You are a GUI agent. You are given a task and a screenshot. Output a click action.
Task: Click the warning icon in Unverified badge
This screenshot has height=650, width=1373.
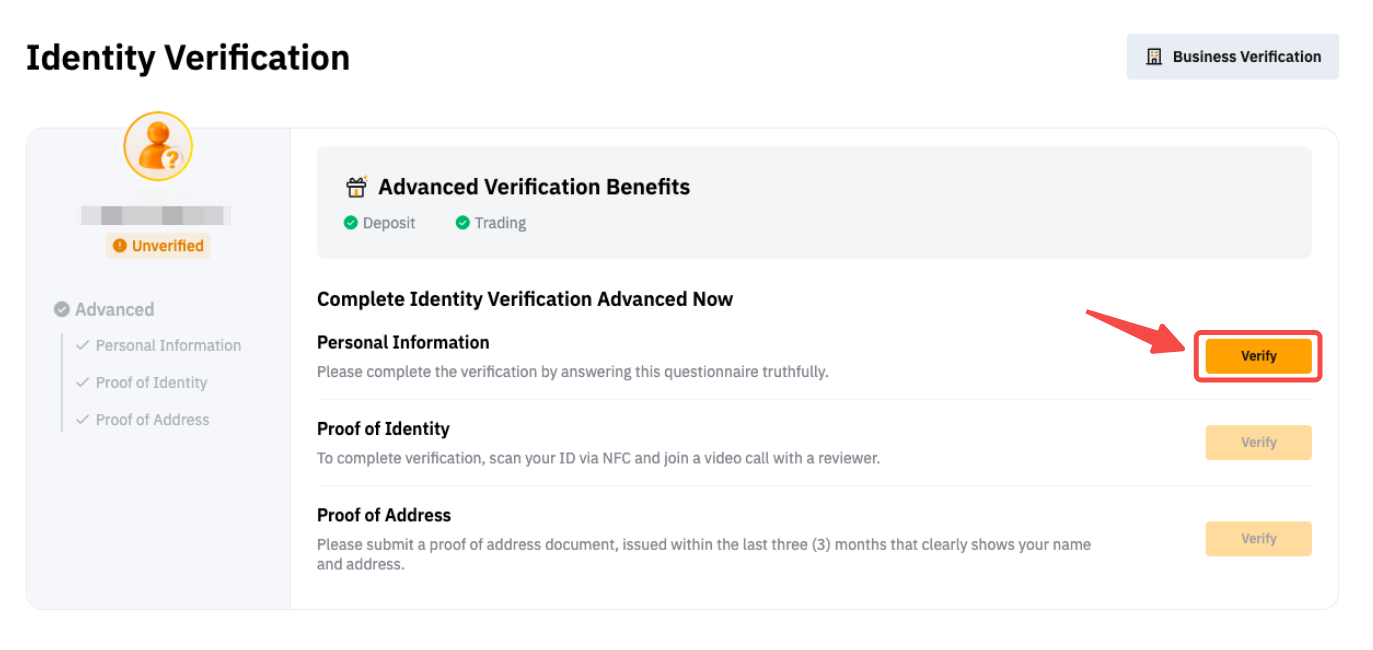(120, 246)
